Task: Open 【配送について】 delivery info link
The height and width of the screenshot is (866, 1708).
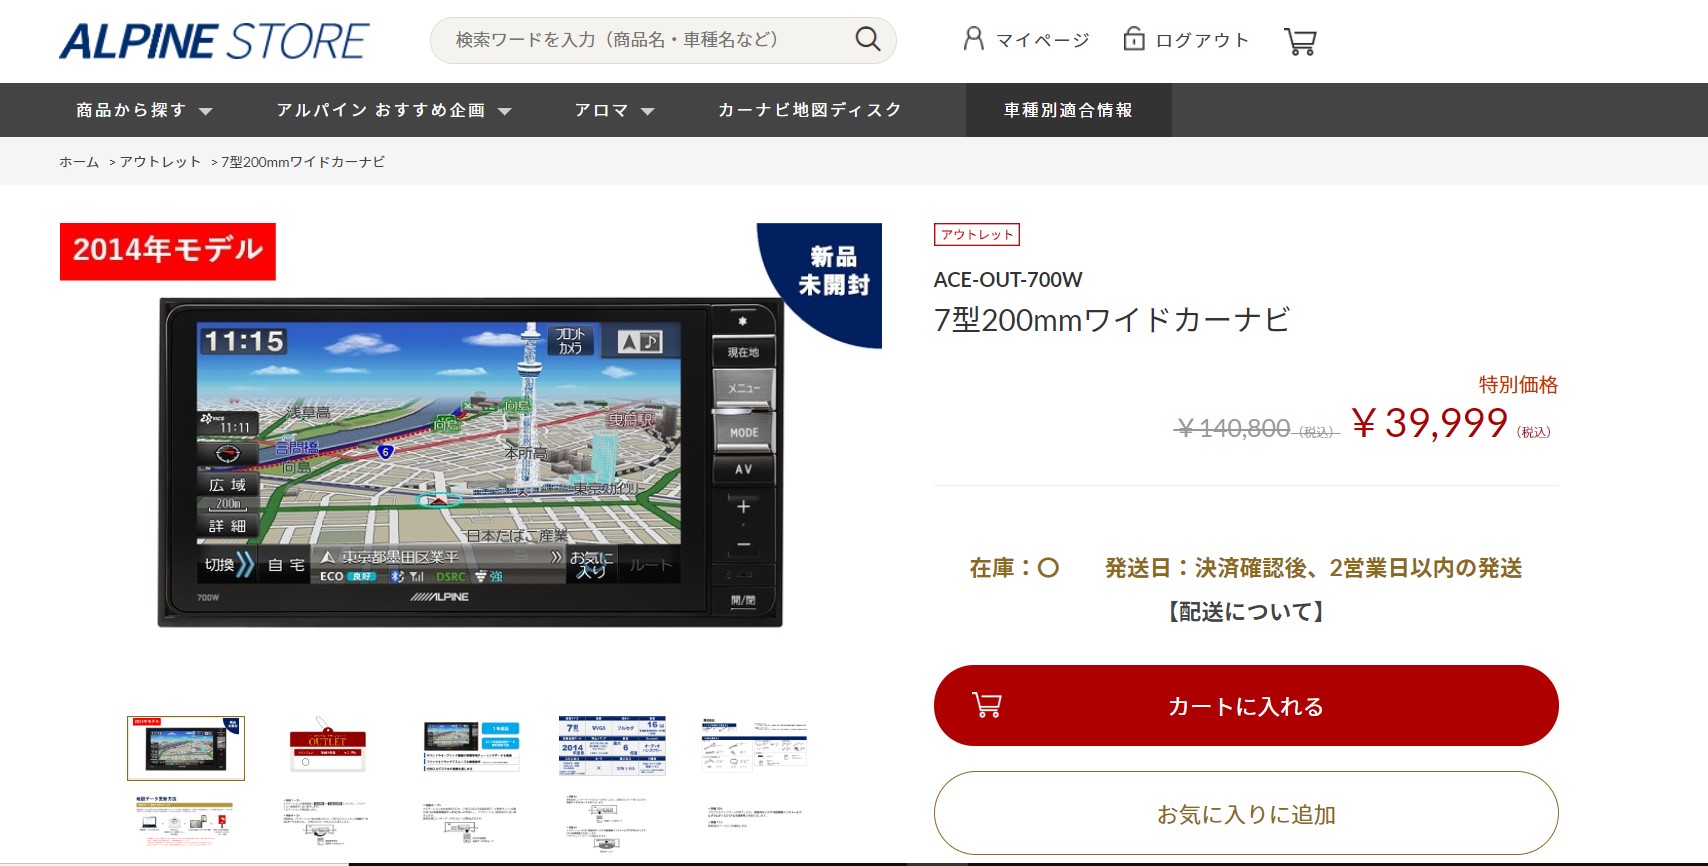Action: point(1246,612)
